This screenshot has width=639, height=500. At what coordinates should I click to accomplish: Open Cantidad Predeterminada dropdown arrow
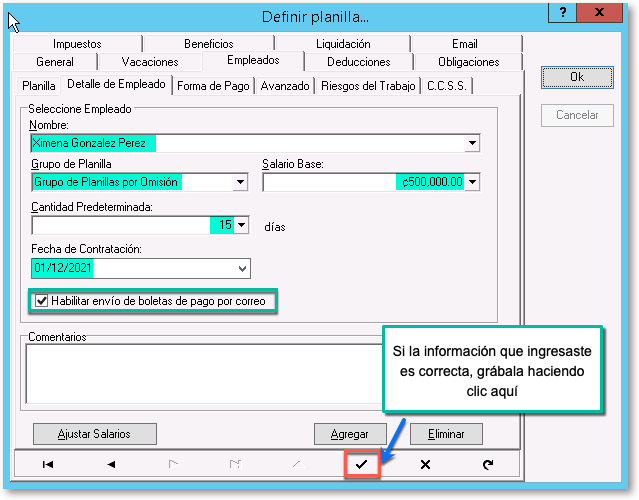click(x=242, y=225)
